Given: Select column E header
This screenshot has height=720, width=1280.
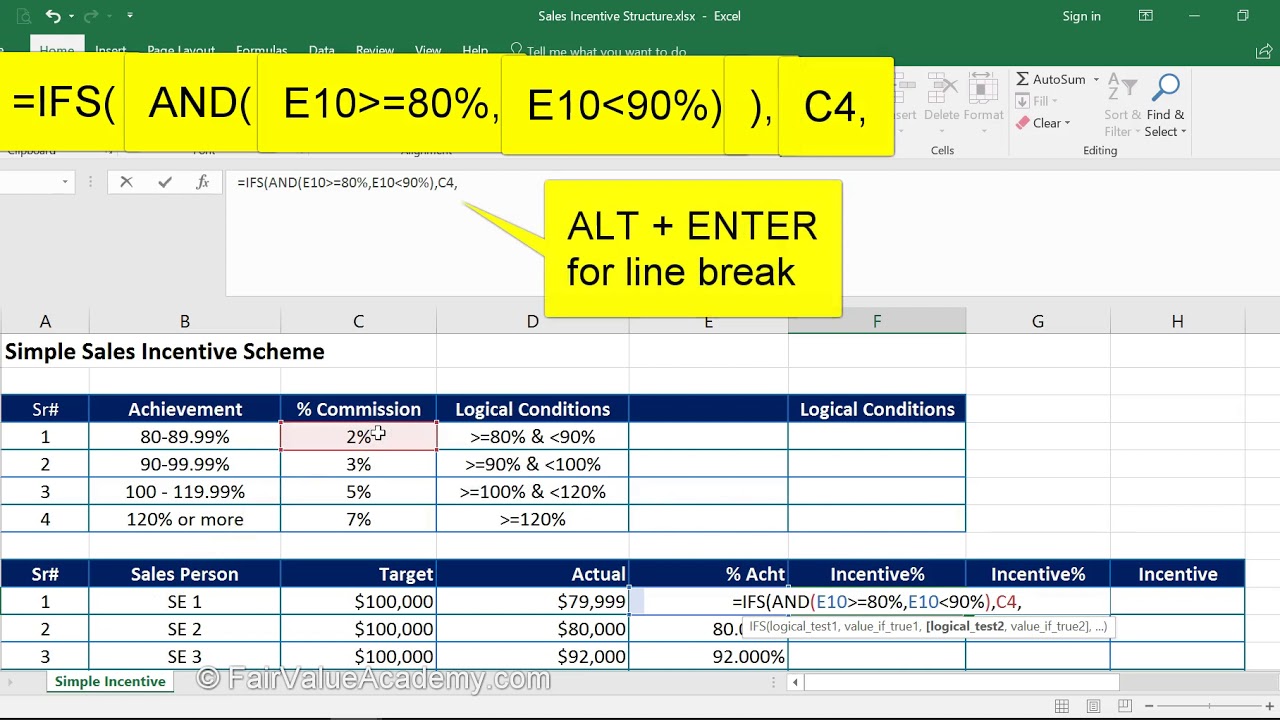Looking at the screenshot, I should 708,321.
